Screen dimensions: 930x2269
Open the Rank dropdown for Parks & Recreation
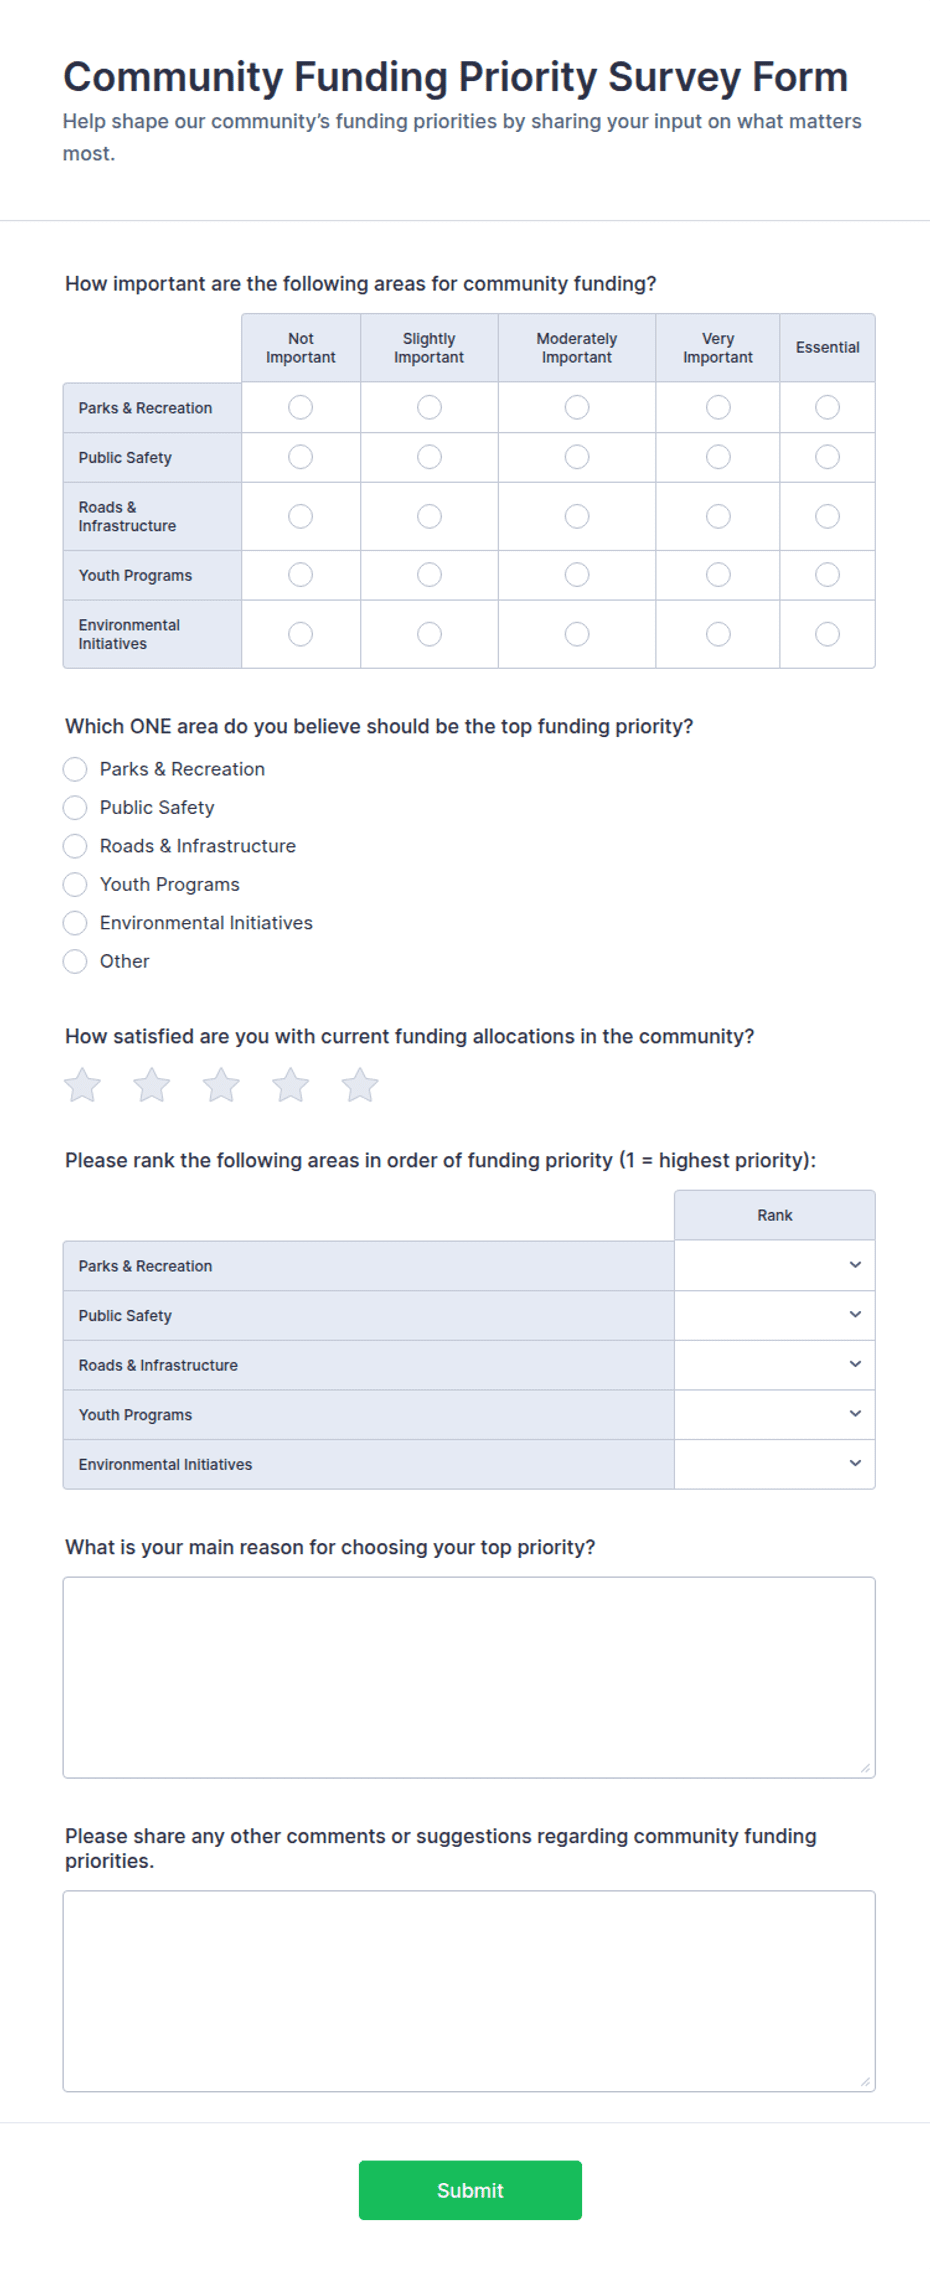point(774,1266)
